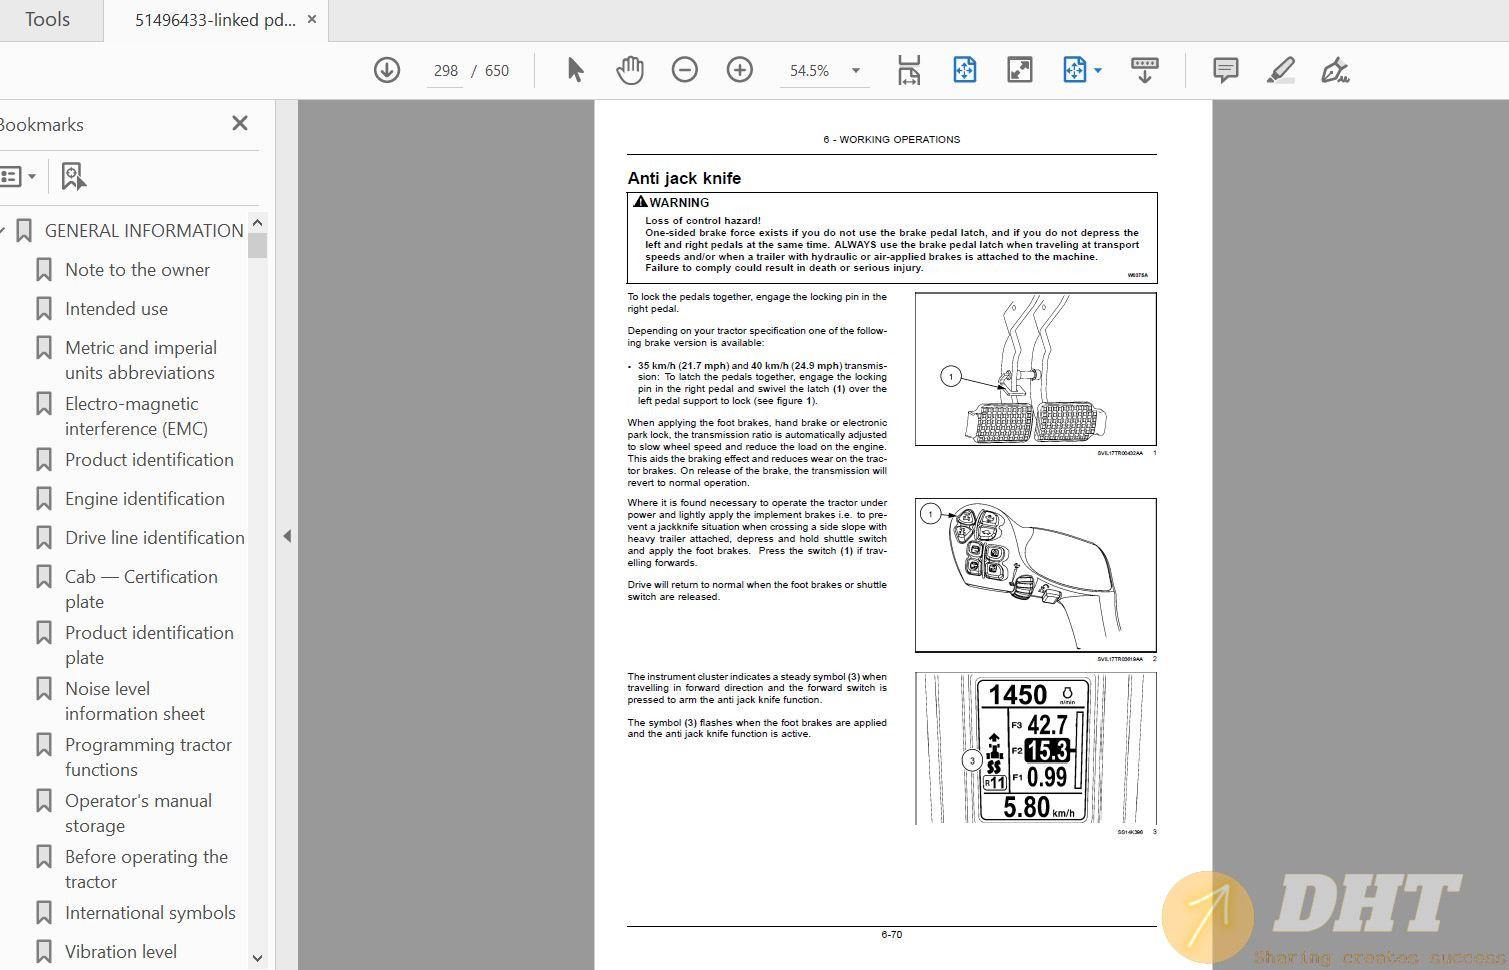Image resolution: width=1509 pixels, height=970 pixels.
Task: Open the zoom percentage dropdown arrow
Action: 856,71
